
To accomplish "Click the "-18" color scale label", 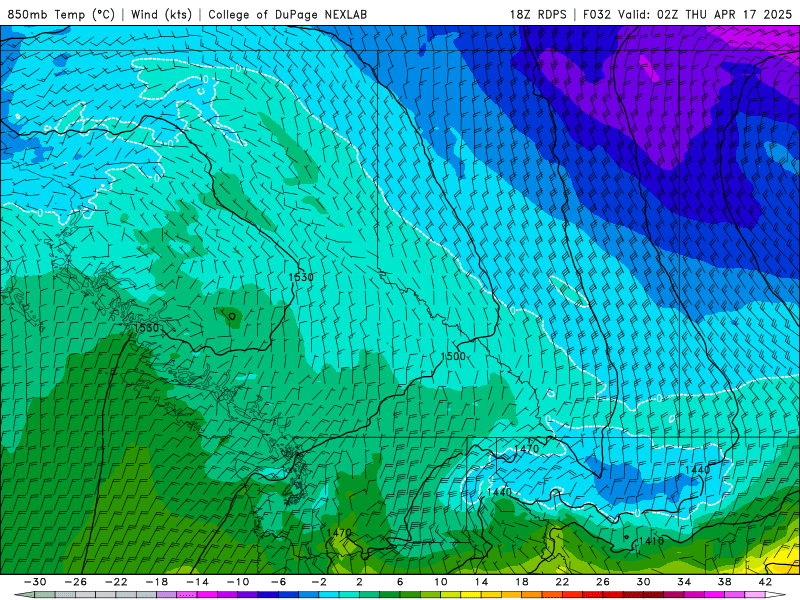I will click(157, 582).
